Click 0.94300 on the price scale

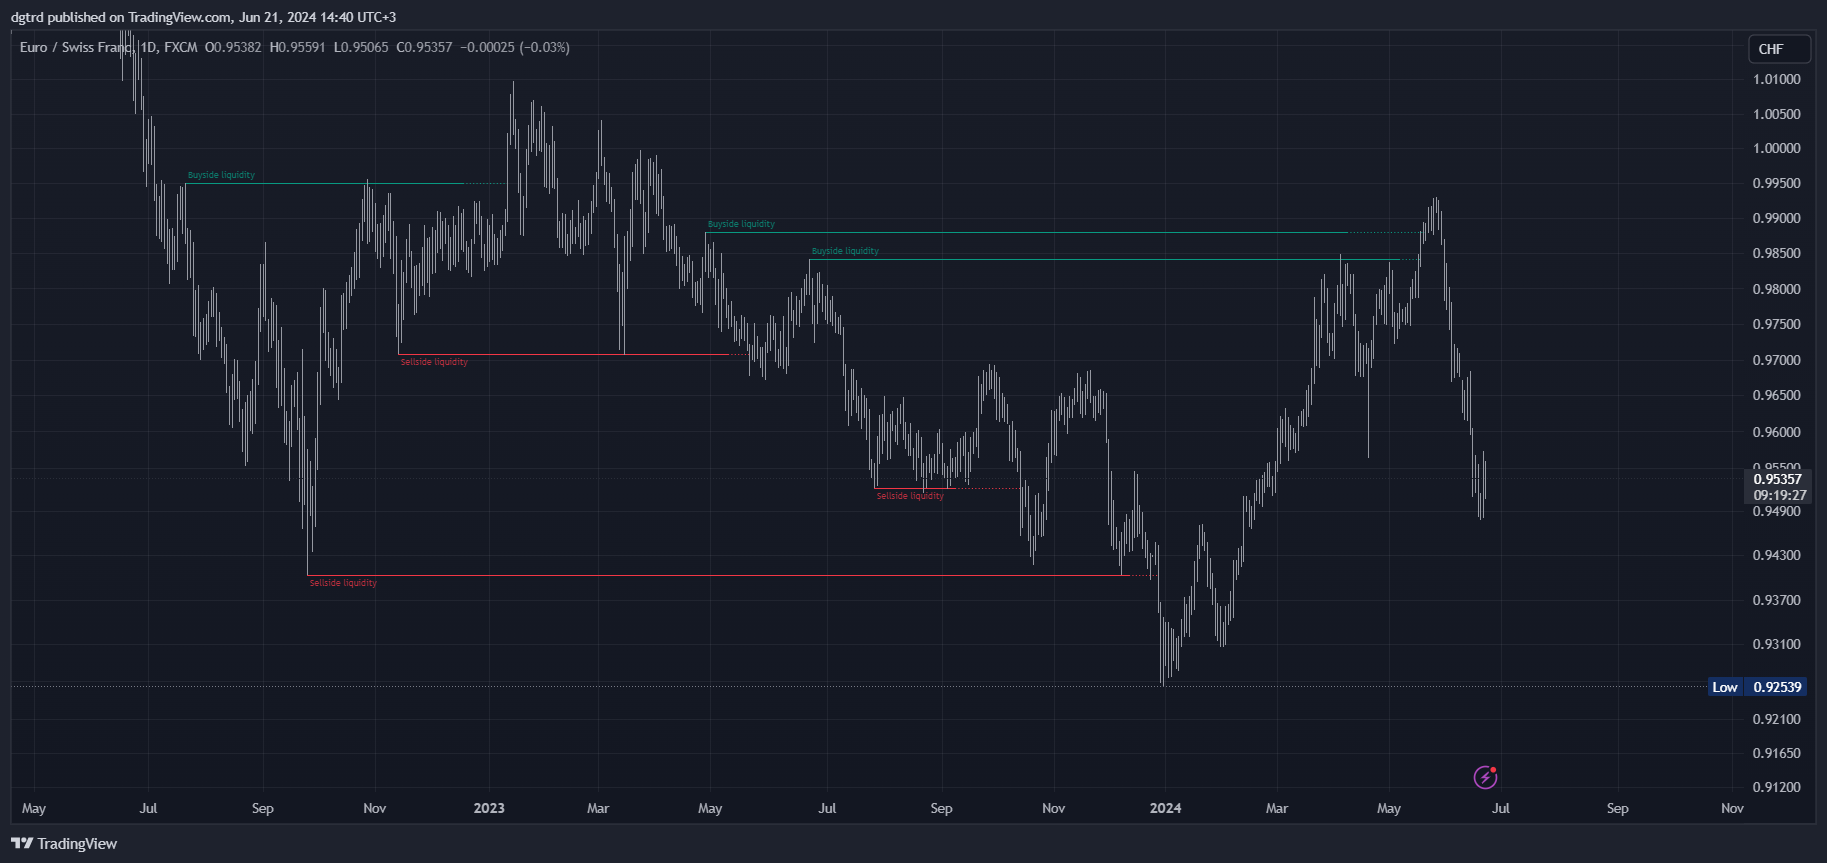tap(1777, 555)
